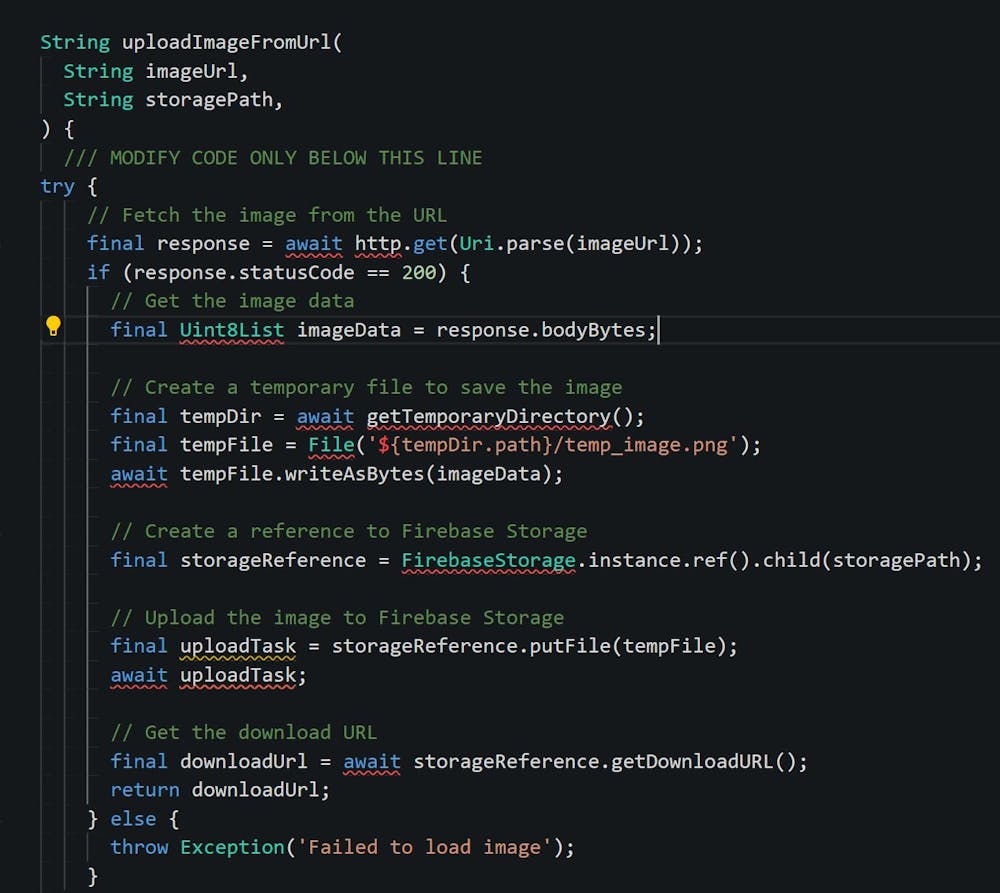Click the string 'Failed to load image'
The height and width of the screenshot is (893, 1000).
424,847
